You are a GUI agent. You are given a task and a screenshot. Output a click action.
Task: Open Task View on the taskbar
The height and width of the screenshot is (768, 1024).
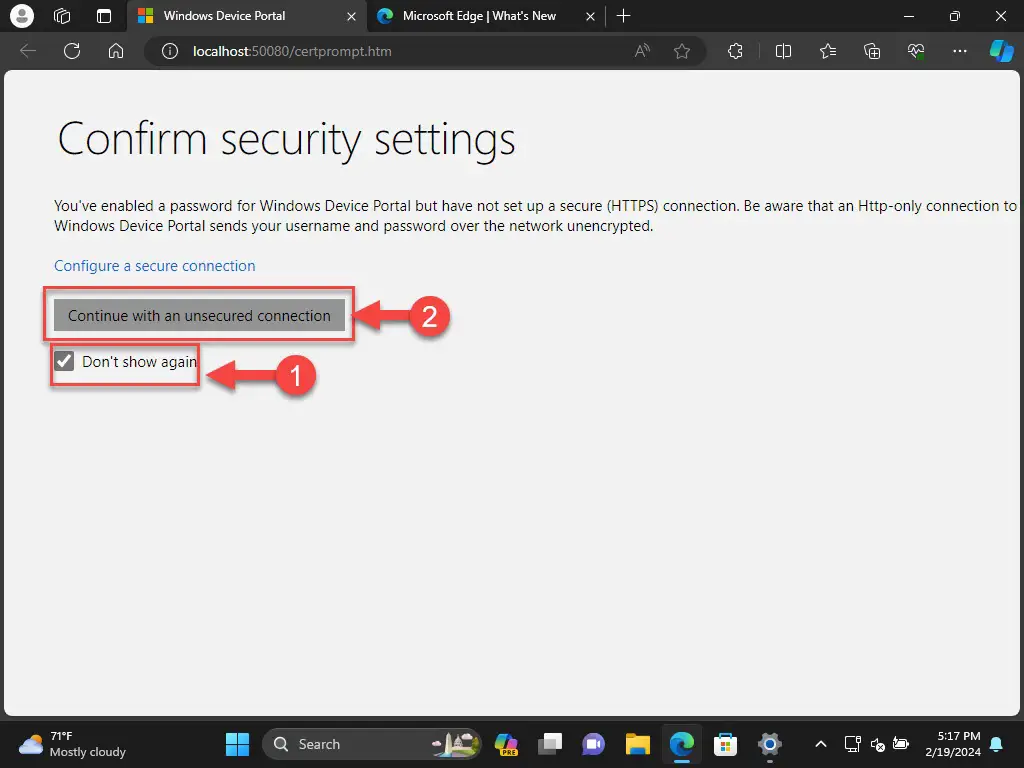click(550, 744)
